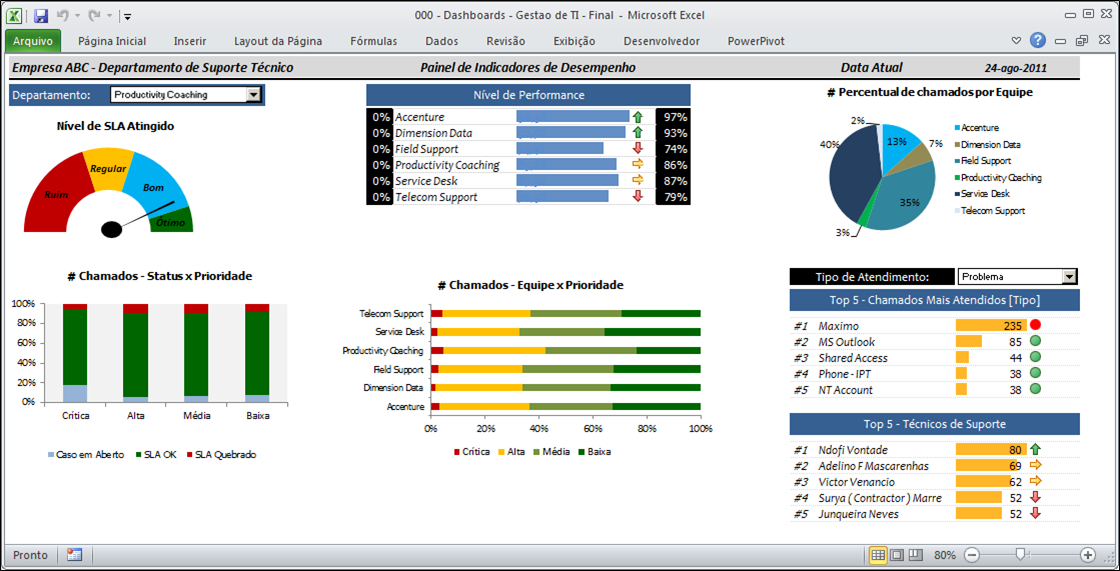This screenshot has height=571, width=1120.
Task: Click the green circle next to Phone - IPT
Action: click(x=1036, y=373)
